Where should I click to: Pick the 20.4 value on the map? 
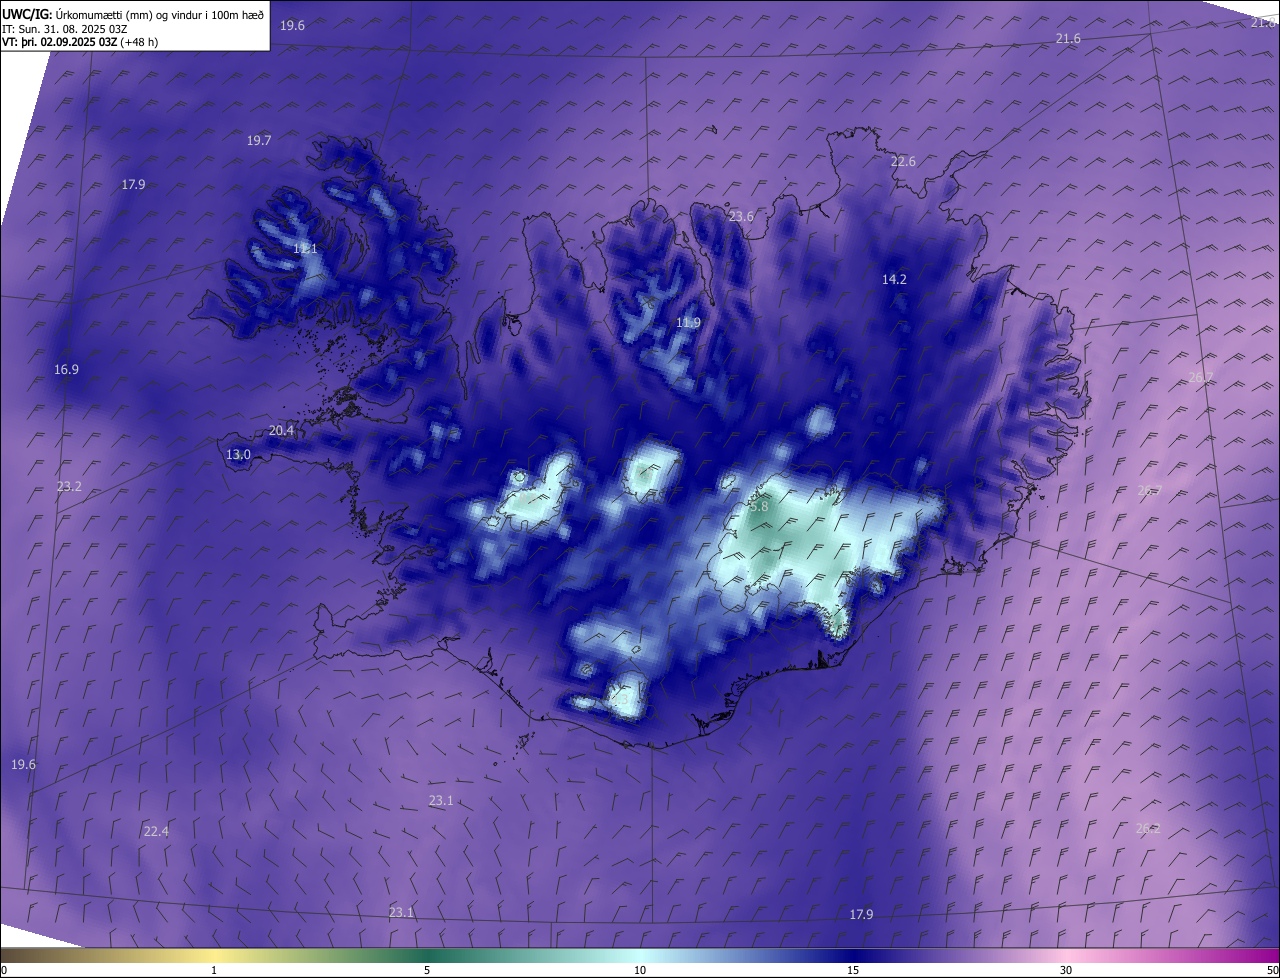pos(282,431)
